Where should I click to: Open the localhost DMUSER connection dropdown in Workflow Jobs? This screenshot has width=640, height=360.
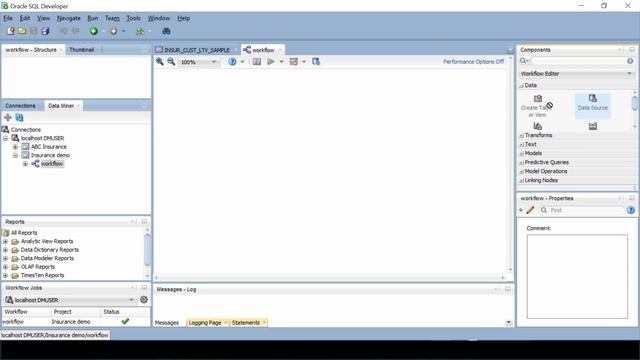pos(131,300)
